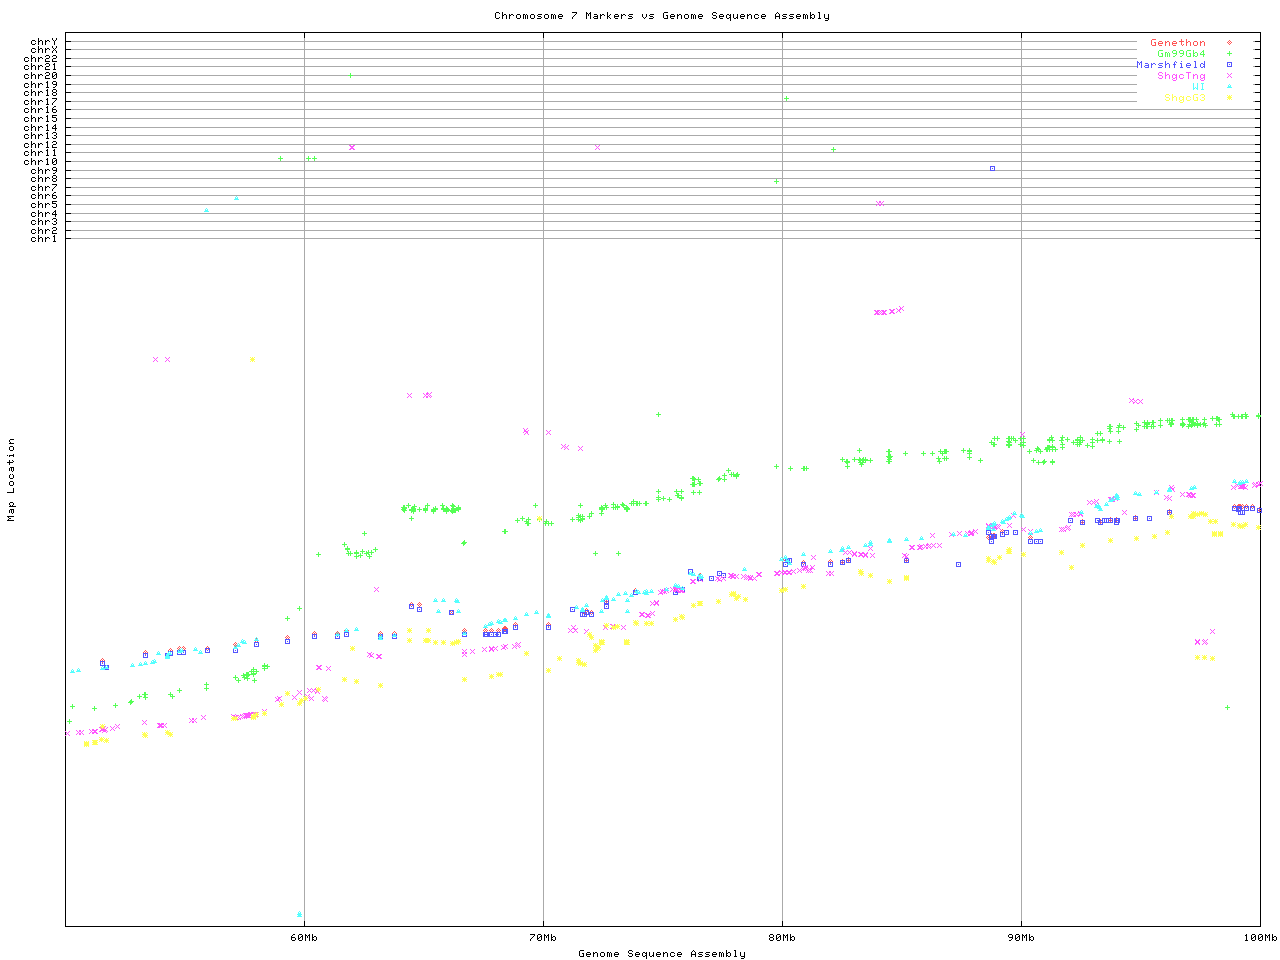This screenshot has width=1280, height=960.
Task: Select the isolated cyan point at chart bottom
Action: tap(299, 914)
